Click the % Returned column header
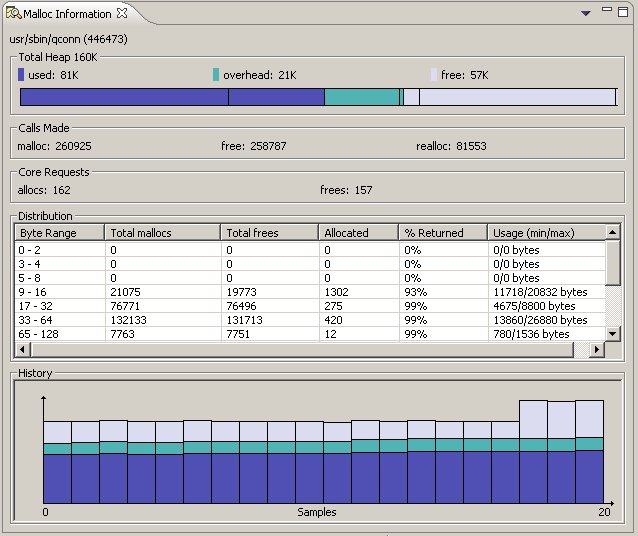Image resolution: width=638 pixels, height=536 pixels. pyautogui.click(x=443, y=233)
